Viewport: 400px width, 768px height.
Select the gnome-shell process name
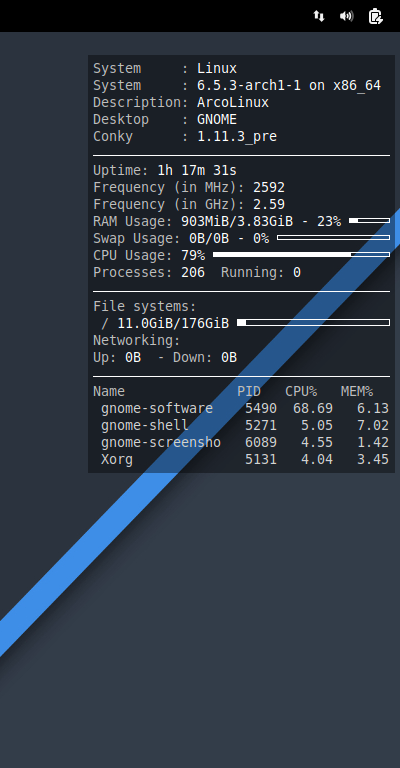[x=144, y=425]
